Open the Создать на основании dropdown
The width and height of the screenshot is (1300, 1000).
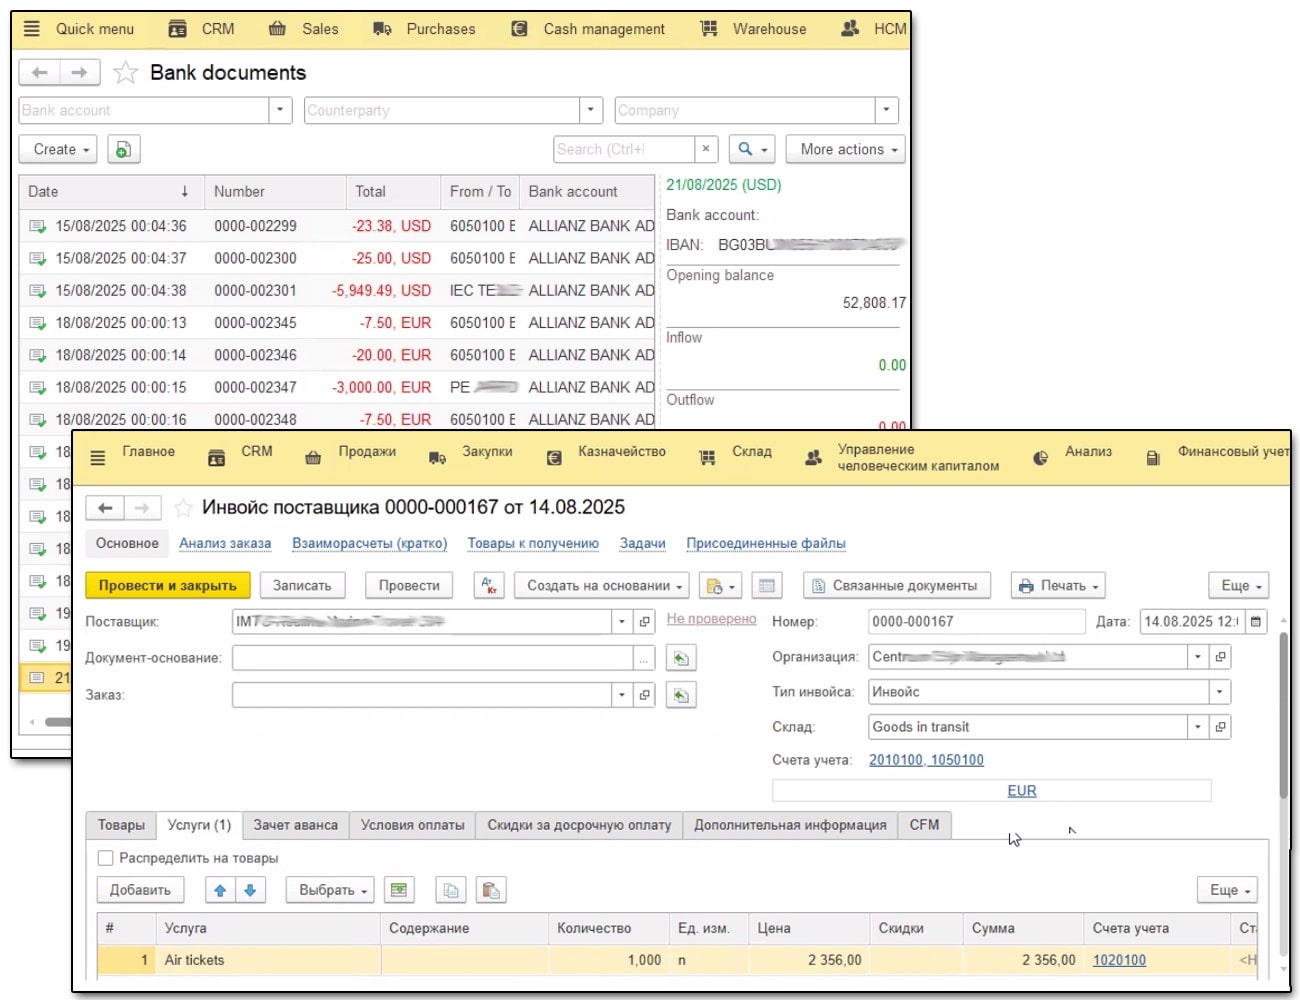click(601, 586)
